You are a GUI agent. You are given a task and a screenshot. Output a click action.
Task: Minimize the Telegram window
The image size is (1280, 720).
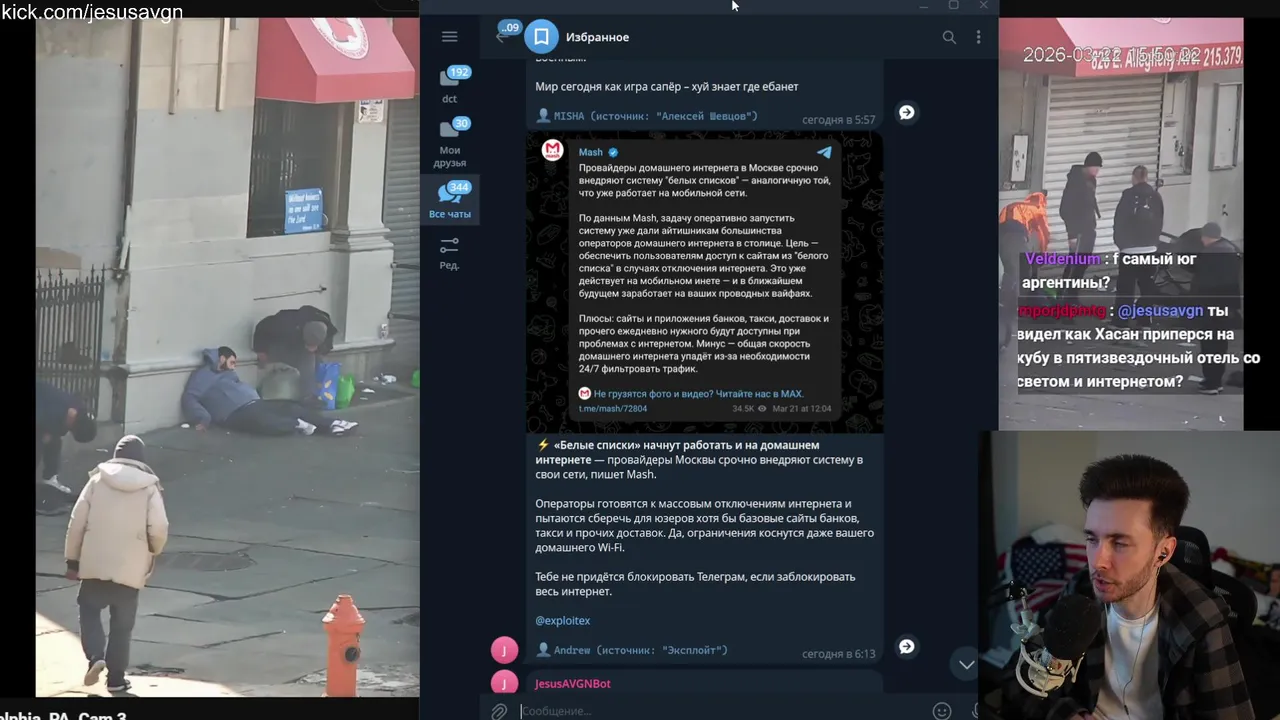(x=924, y=6)
